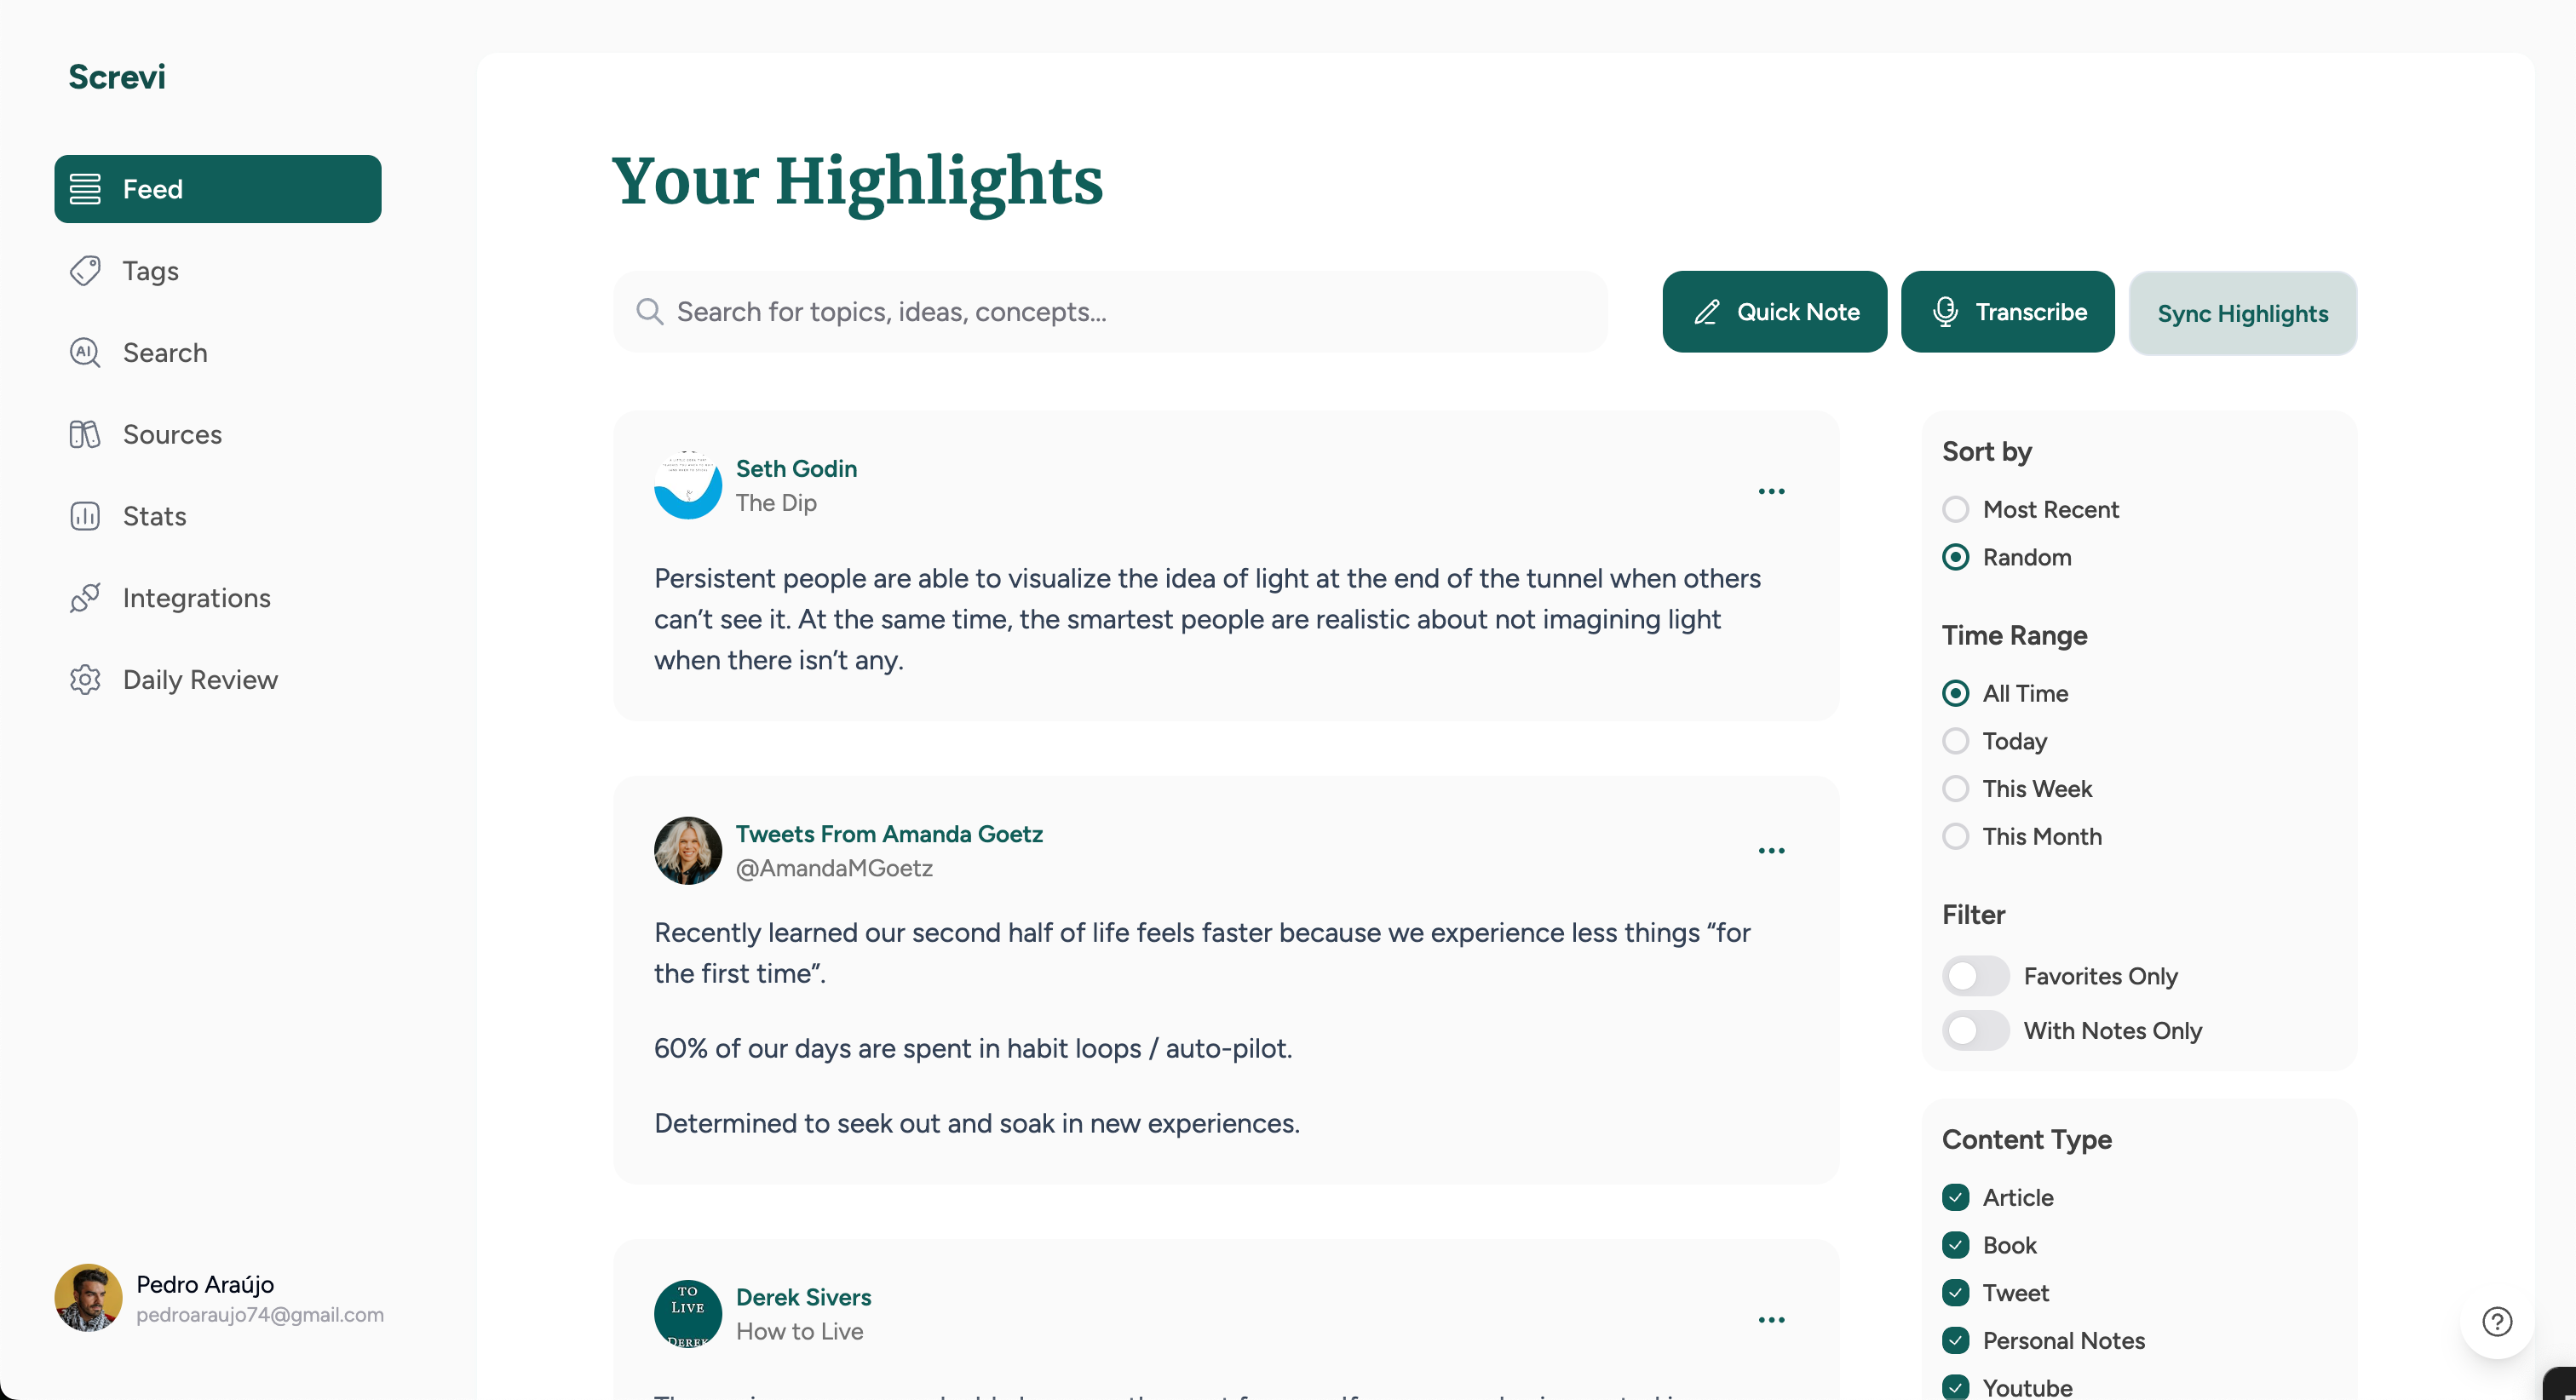Click the microphone icon on Transcribe
Image resolution: width=2576 pixels, height=1400 pixels.
tap(1945, 312)
